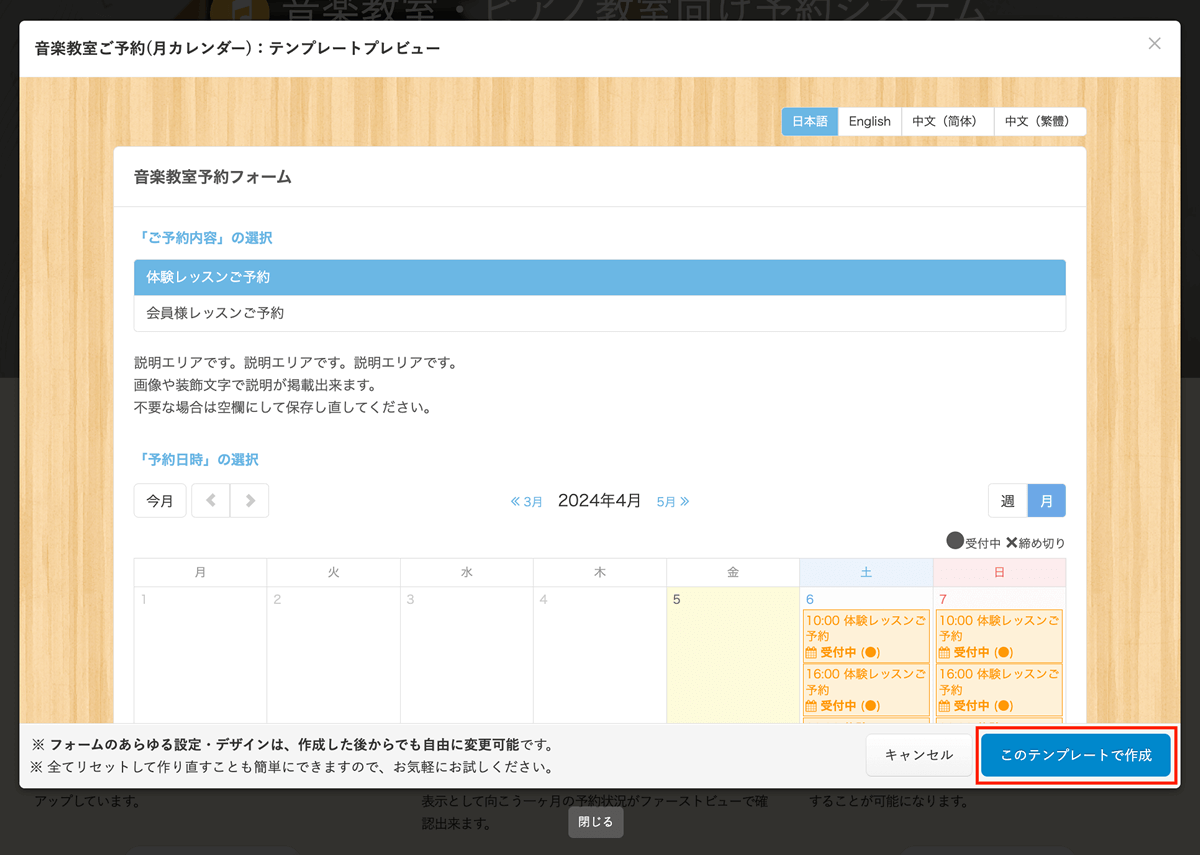This screenshot has height=855, width=1200.
Task: Click the next month arrow button
Action: [x=250, y=501]
